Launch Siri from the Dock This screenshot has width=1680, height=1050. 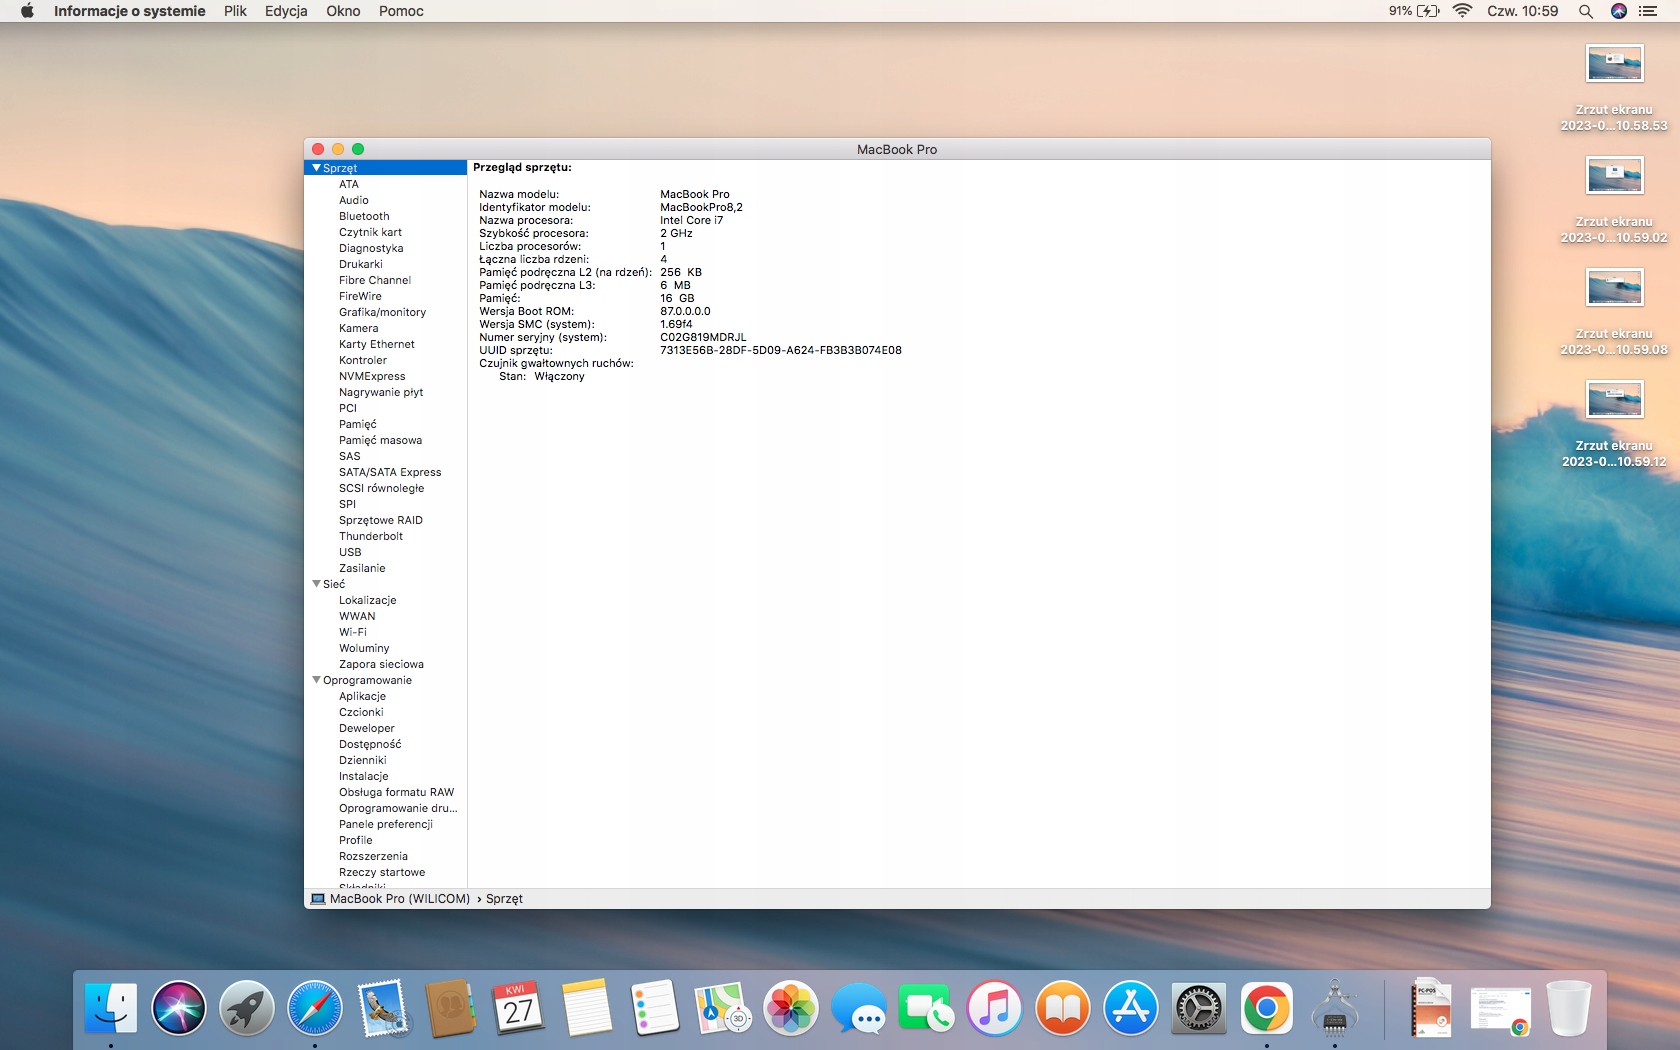(179, 1008)
